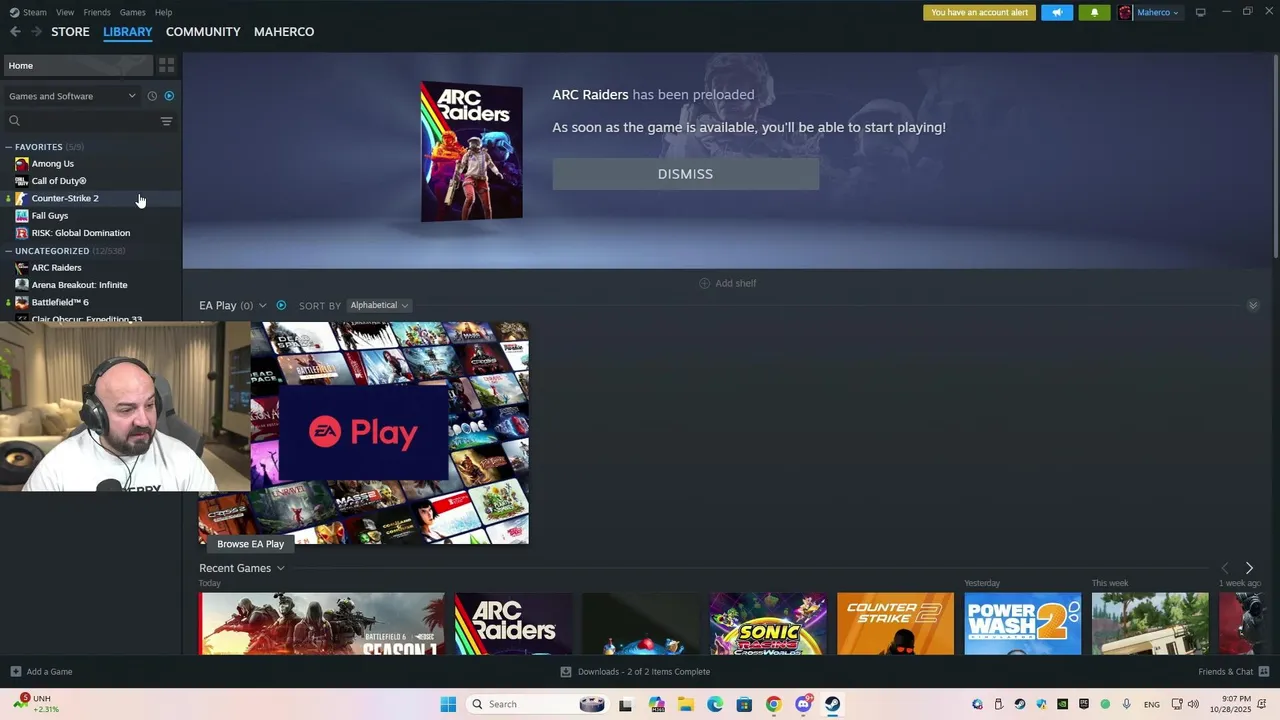Open the ARC Raiders box art in the banner
The image size is (1280, 720).
(471, 152)
